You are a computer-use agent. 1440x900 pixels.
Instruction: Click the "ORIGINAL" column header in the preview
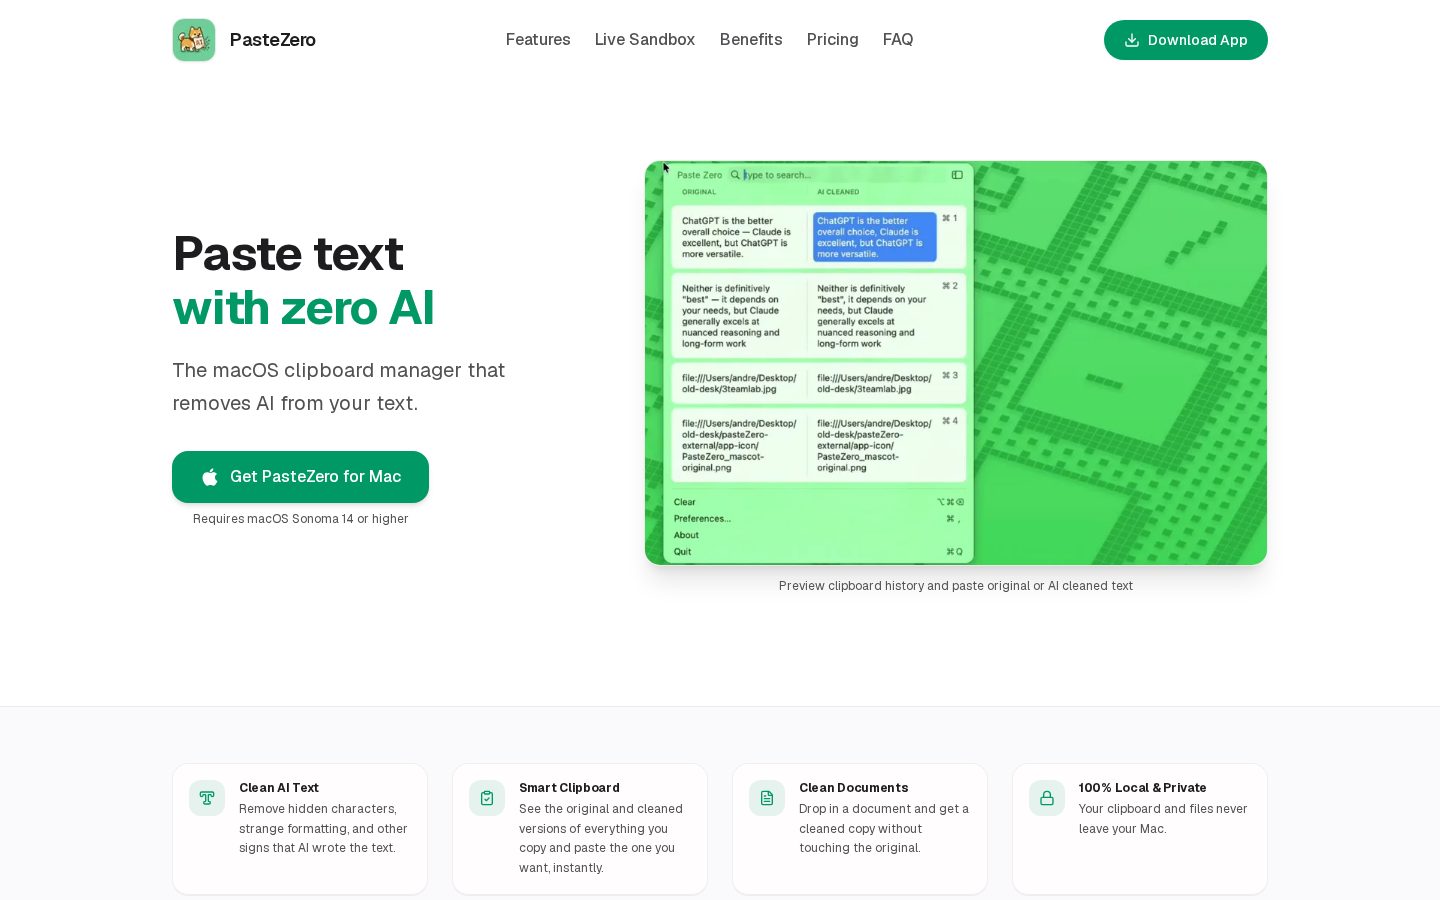tap(699, 192)
